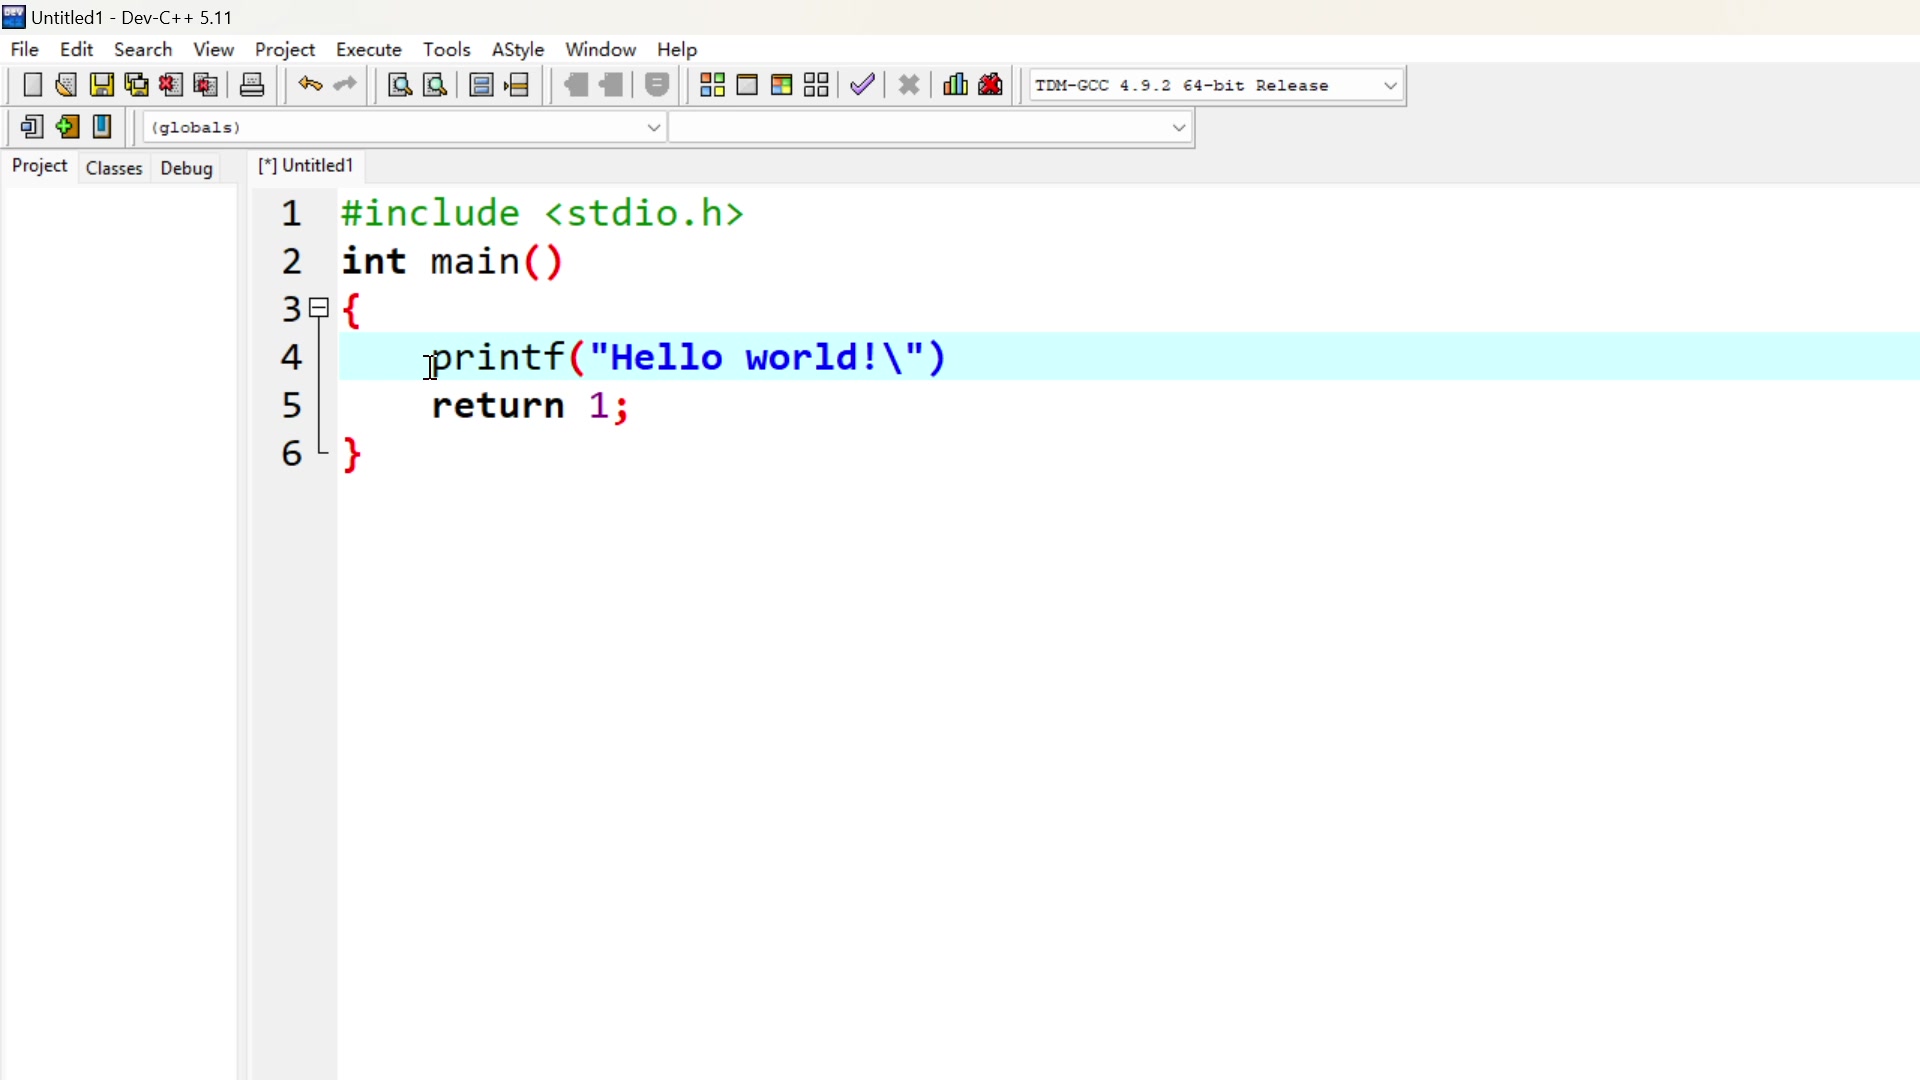The image size is (1920, 1080).
Task: Click the Find magnifier icon
Action: [400, 85]
